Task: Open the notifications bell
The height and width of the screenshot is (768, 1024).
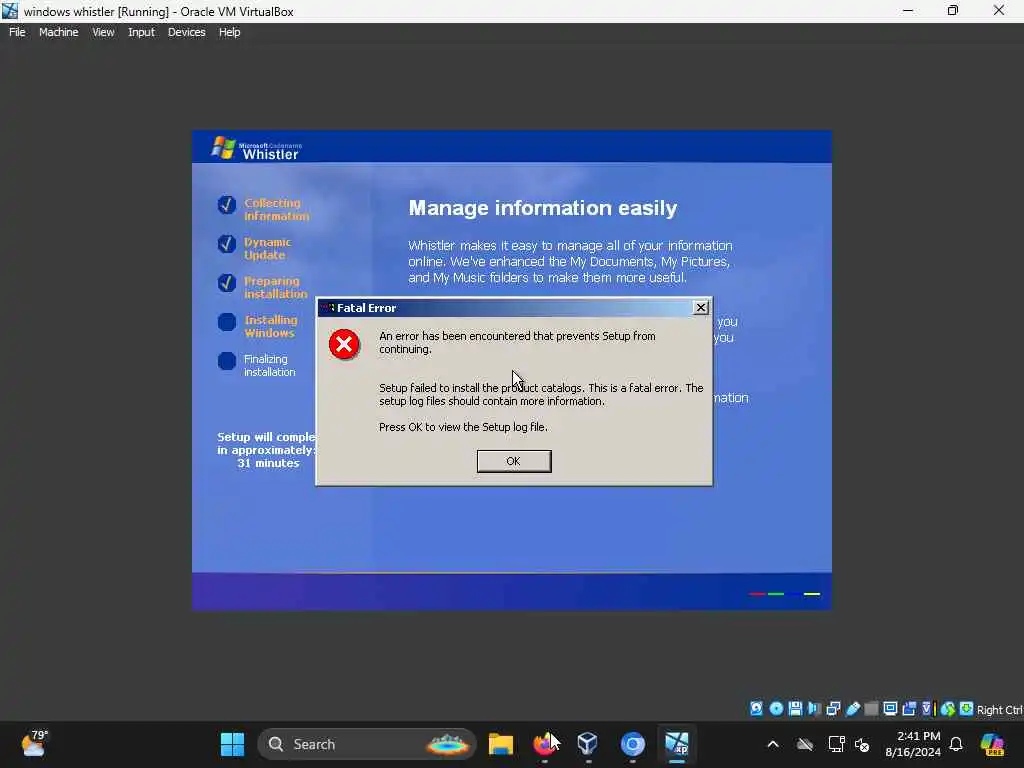Action: 956,744
